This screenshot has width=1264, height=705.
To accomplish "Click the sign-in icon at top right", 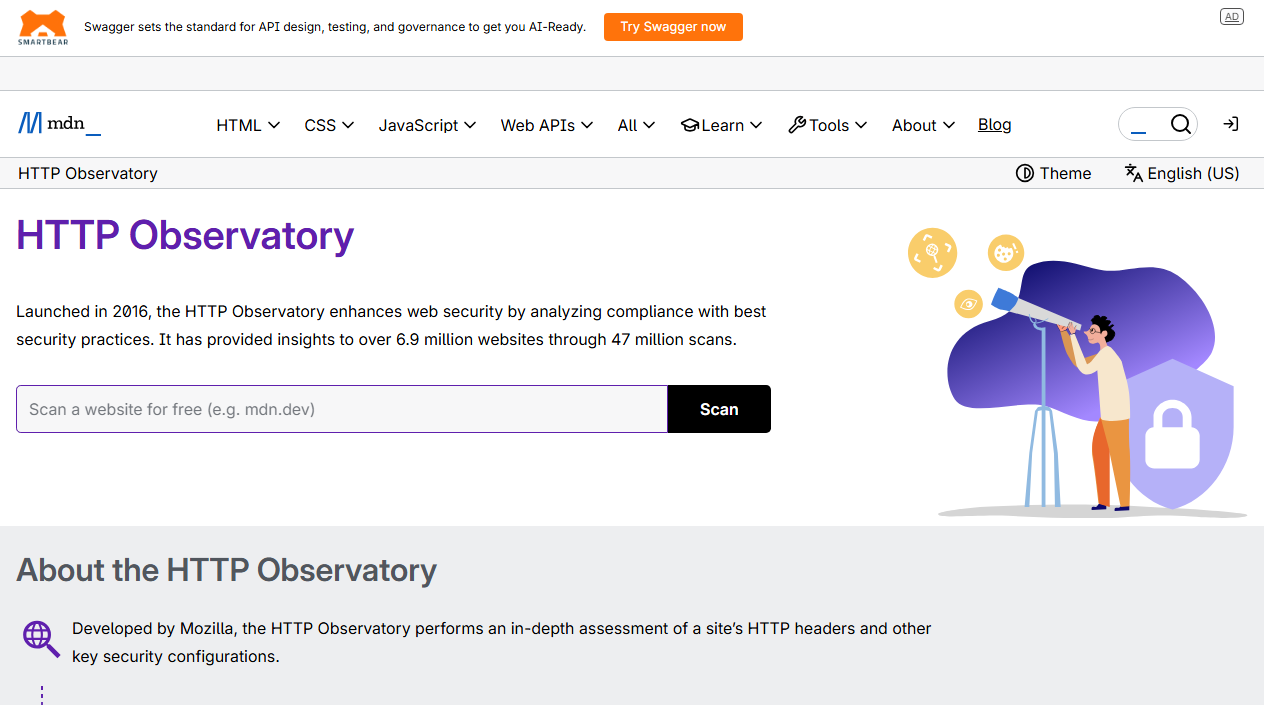I will click(x=1230, y=124).
